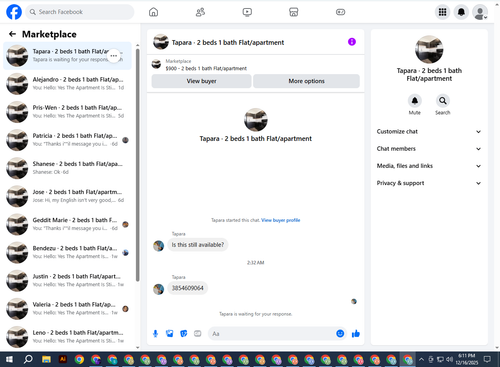500x367 pixels.
Task: Open the Geddit Marie conversation
Action: (x=67, y=224)
